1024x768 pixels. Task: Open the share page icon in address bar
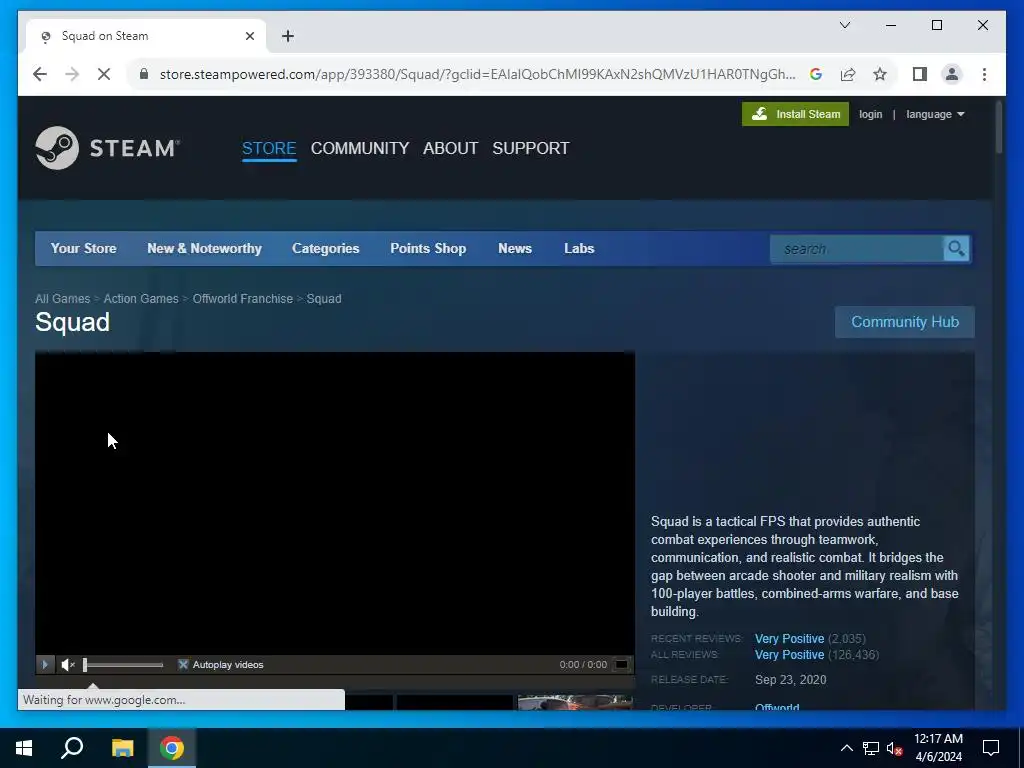coord(848,74)
